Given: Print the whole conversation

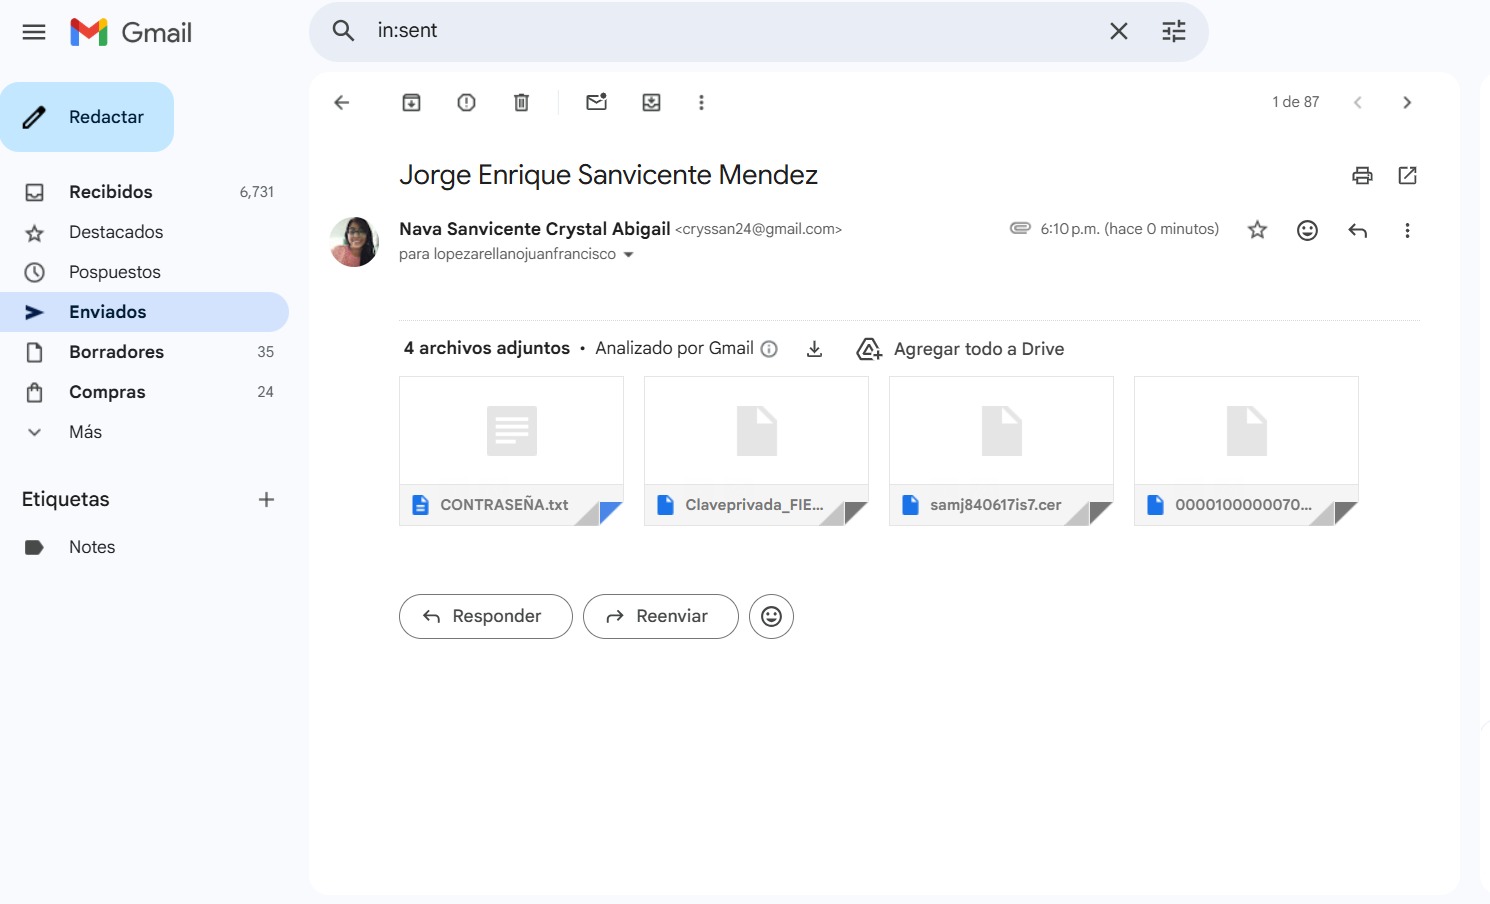Looking at the screenshot, I should (x=1362, y=176).
